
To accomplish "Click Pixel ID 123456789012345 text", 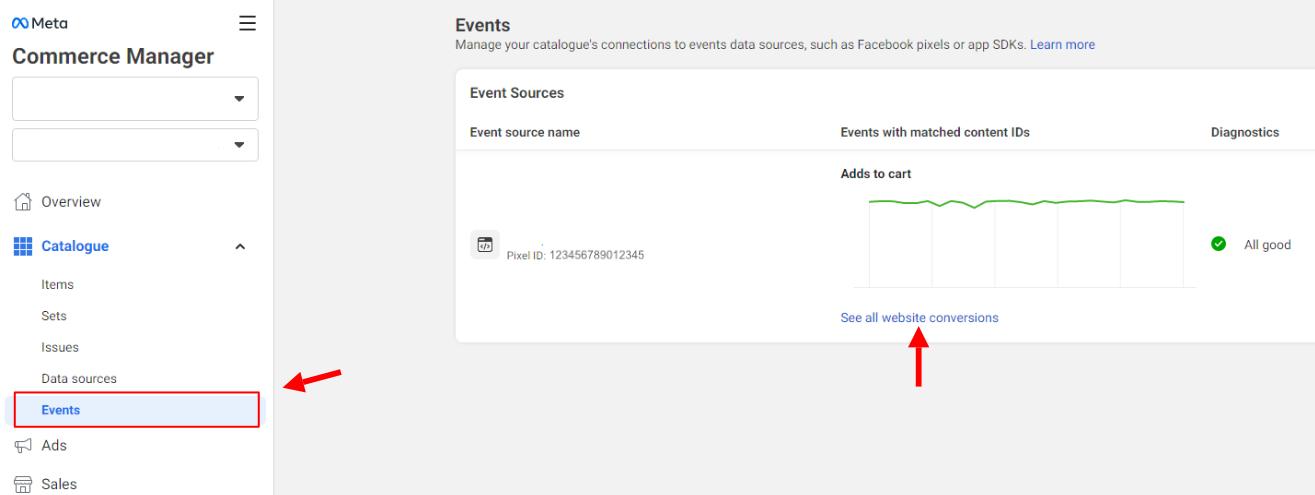I will (575, 255).
